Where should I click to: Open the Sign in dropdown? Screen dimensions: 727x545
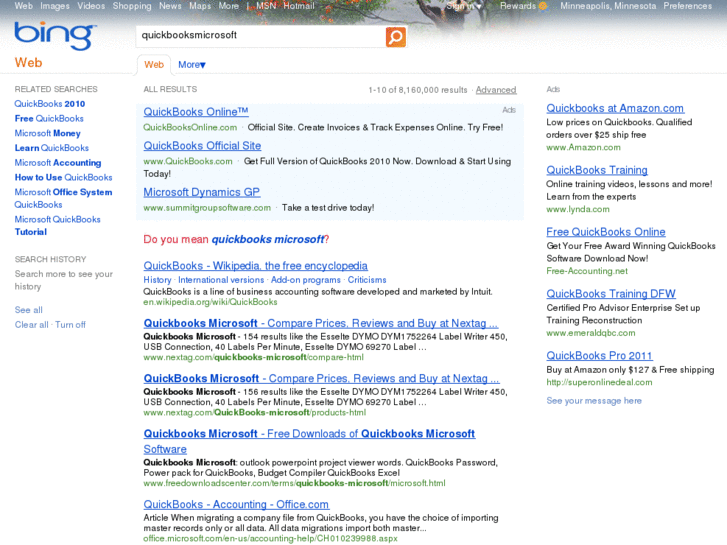464,6
